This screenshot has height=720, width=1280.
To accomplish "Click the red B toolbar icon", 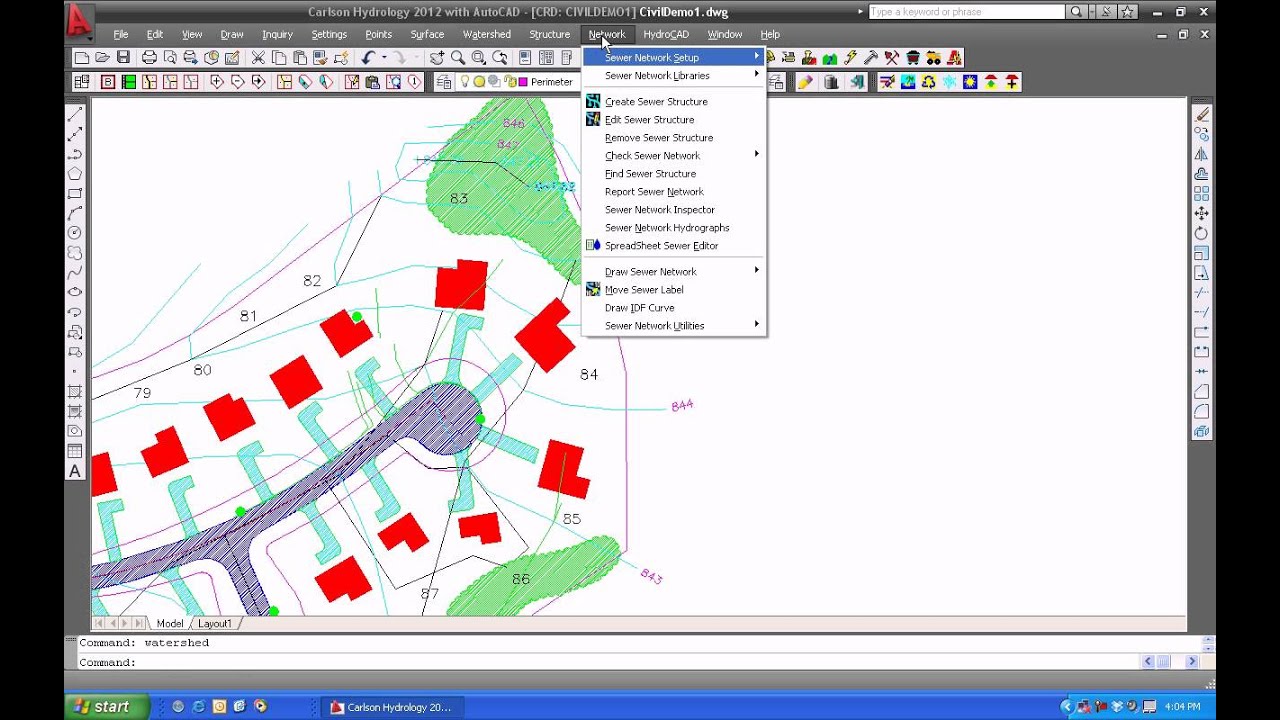I will [108, 82].
